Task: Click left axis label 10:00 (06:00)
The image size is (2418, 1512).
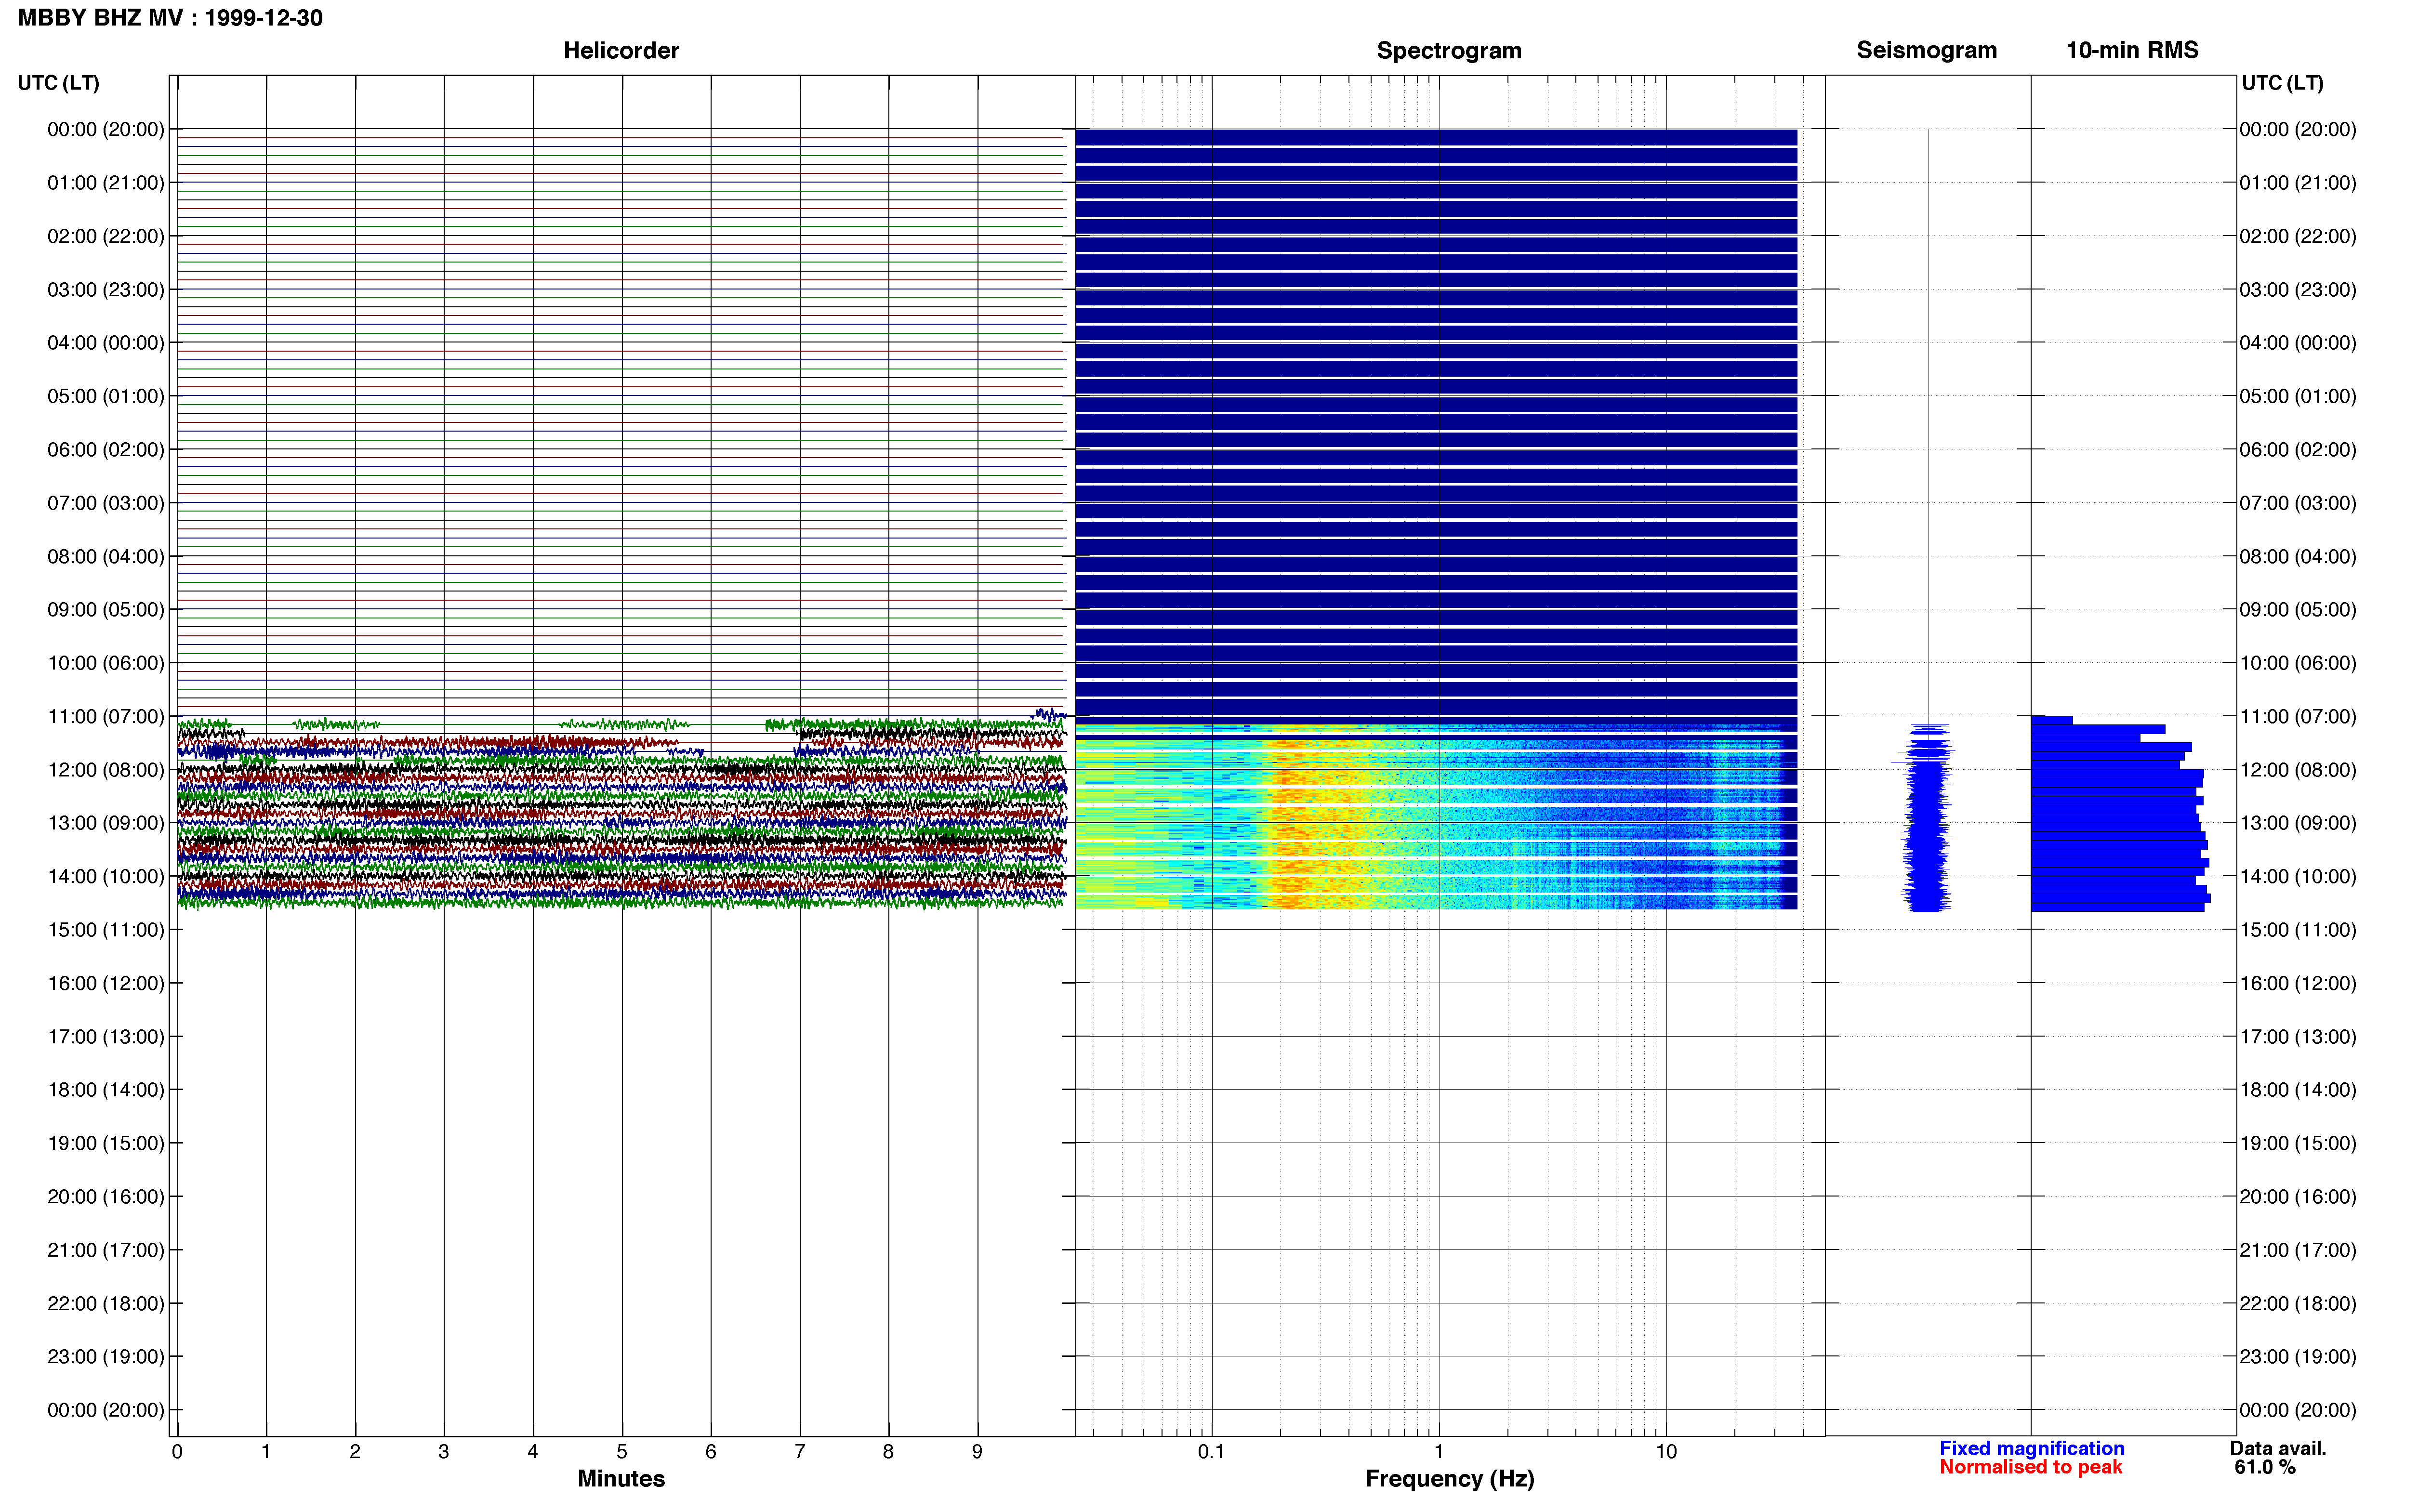Action: pos(106,663)
